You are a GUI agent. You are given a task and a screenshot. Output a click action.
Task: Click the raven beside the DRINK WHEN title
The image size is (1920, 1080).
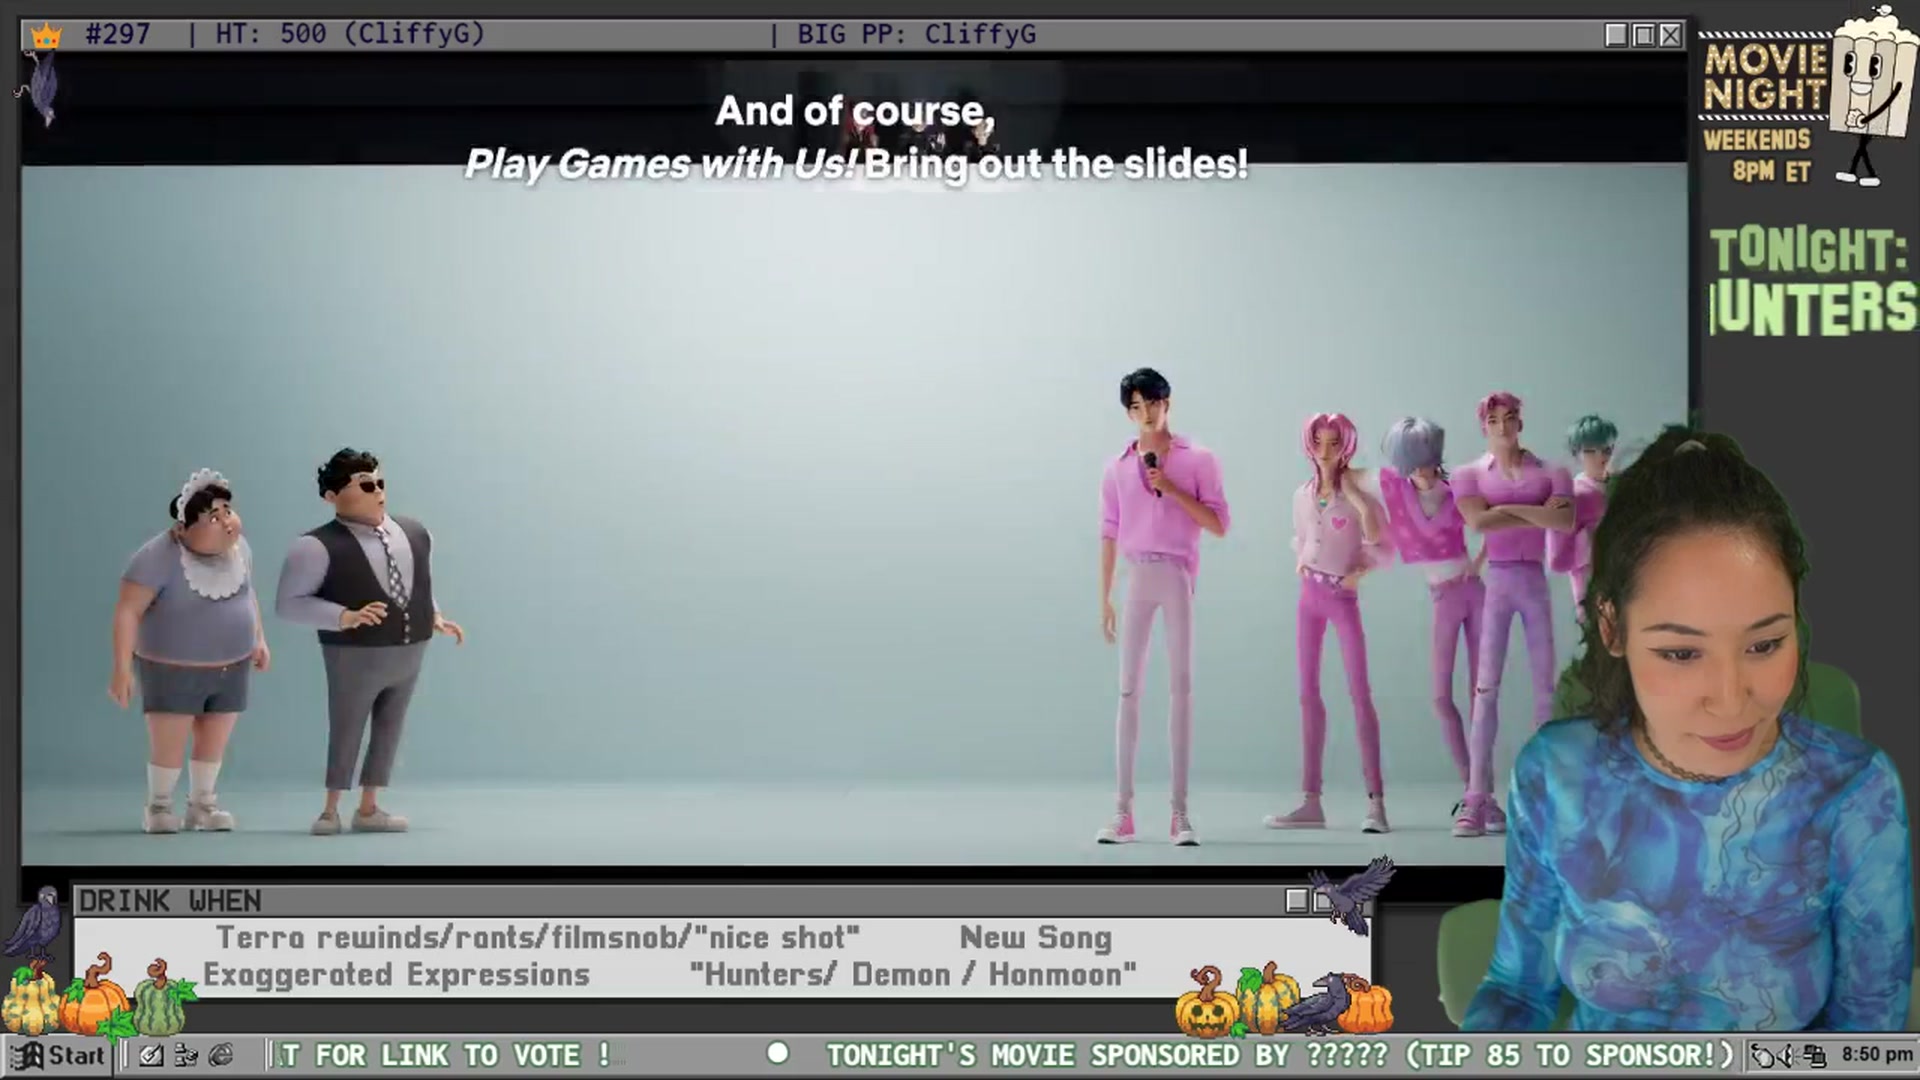point(36,923)
